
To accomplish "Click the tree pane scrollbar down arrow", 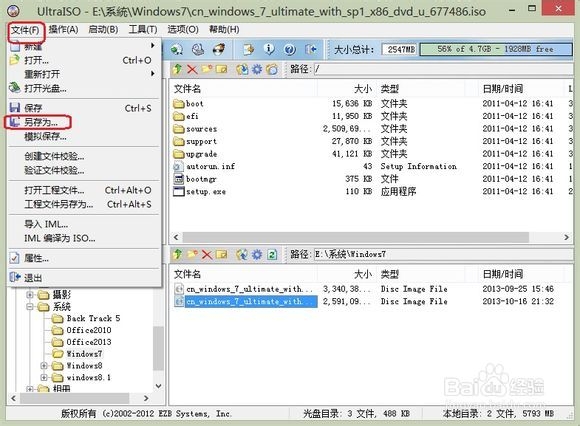I will 158,386.
